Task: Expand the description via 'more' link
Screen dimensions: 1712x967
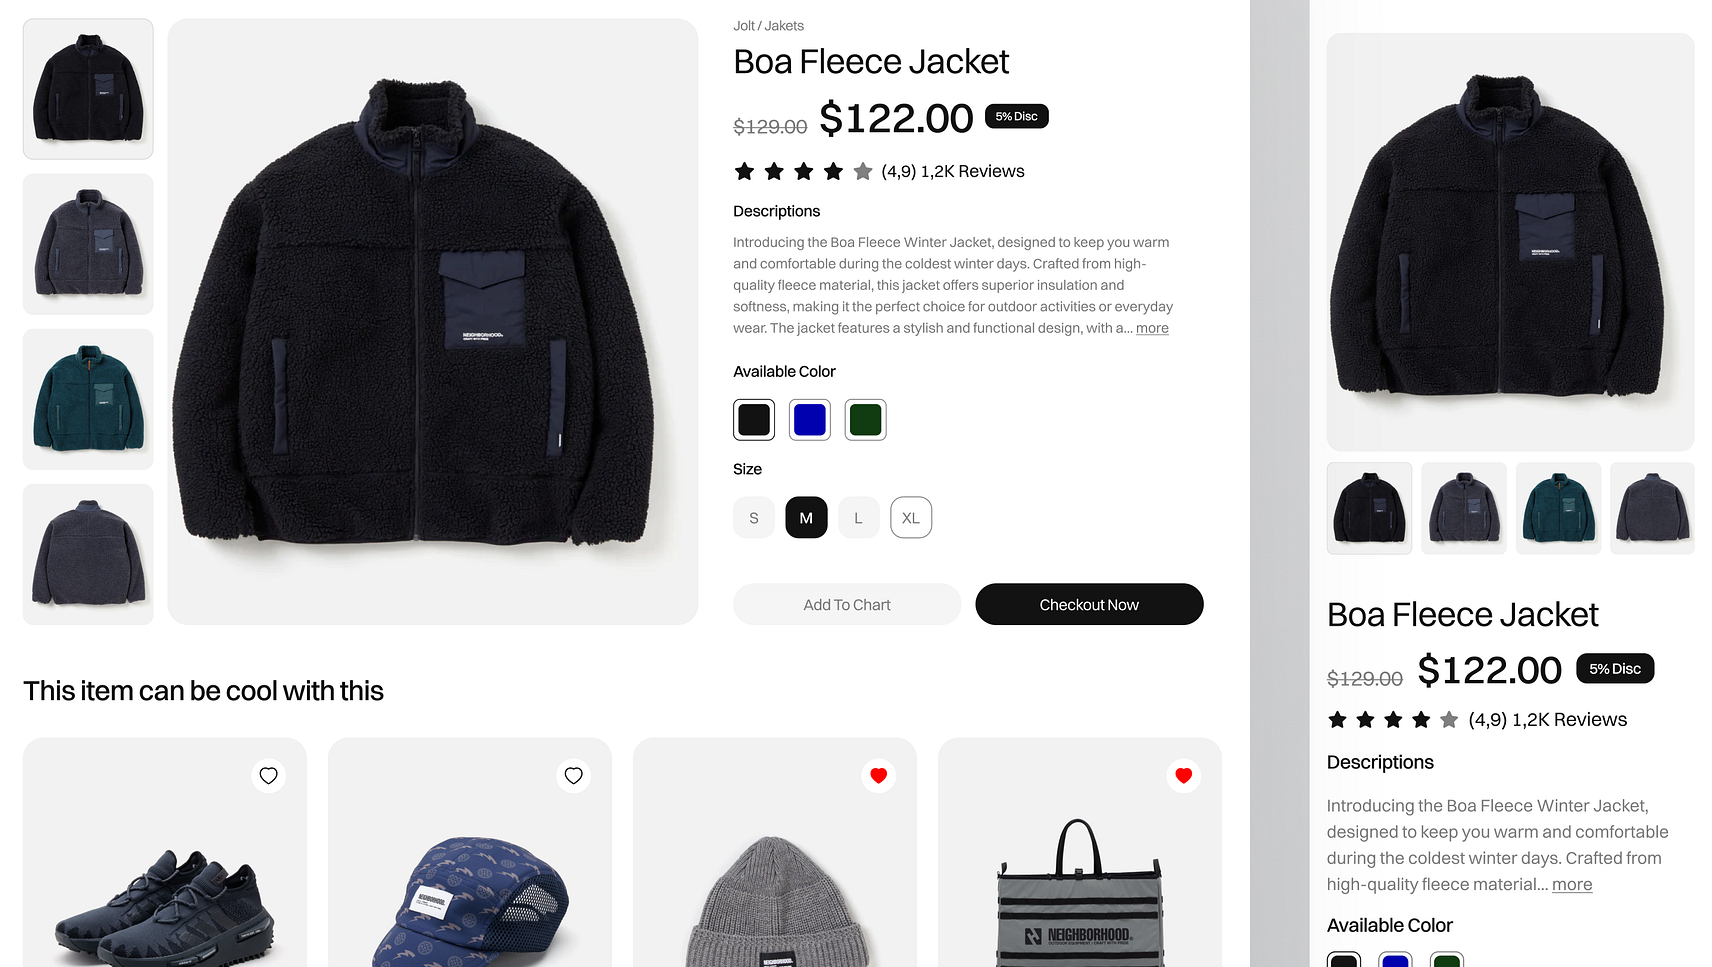Action: point(1152,328)
